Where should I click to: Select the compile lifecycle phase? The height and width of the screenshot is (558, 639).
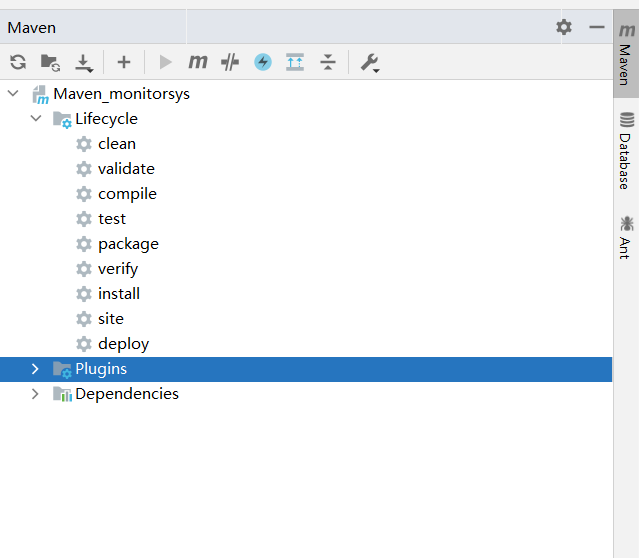[127, 194]
